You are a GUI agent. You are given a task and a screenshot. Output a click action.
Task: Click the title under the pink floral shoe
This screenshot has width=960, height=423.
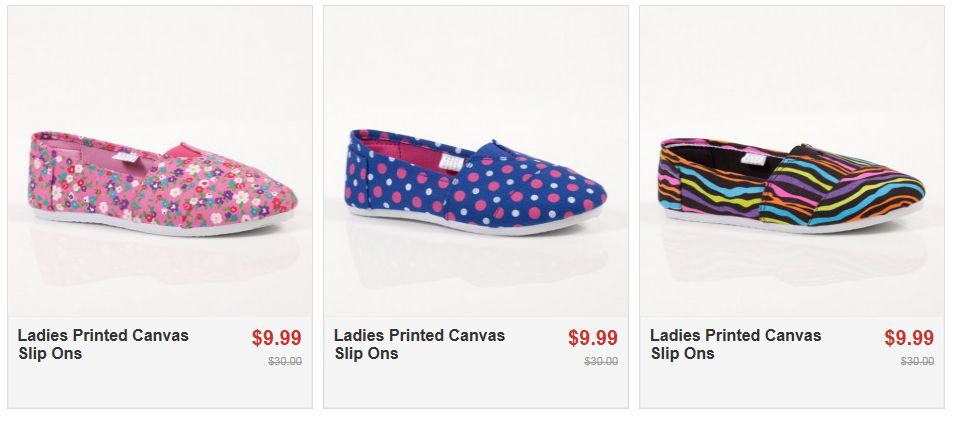tap(103, 344)
